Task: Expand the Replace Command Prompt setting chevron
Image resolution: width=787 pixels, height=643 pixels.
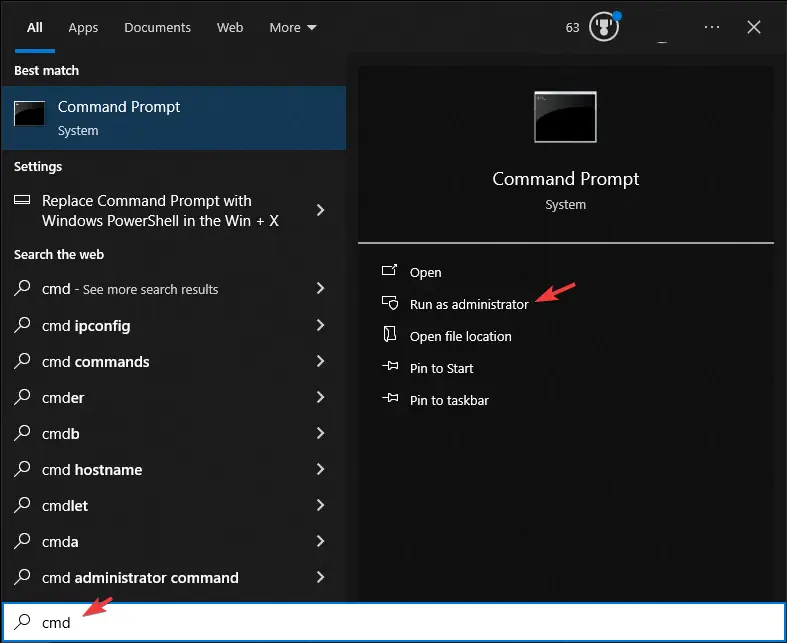Action: (321, 210)
